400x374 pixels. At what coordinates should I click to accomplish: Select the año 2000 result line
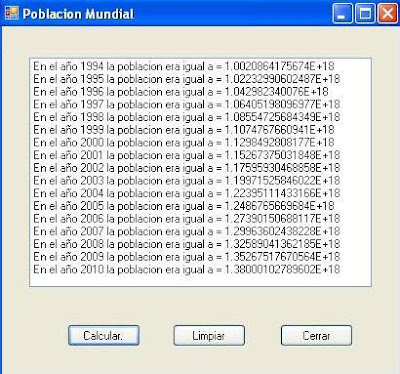[184, 142]
